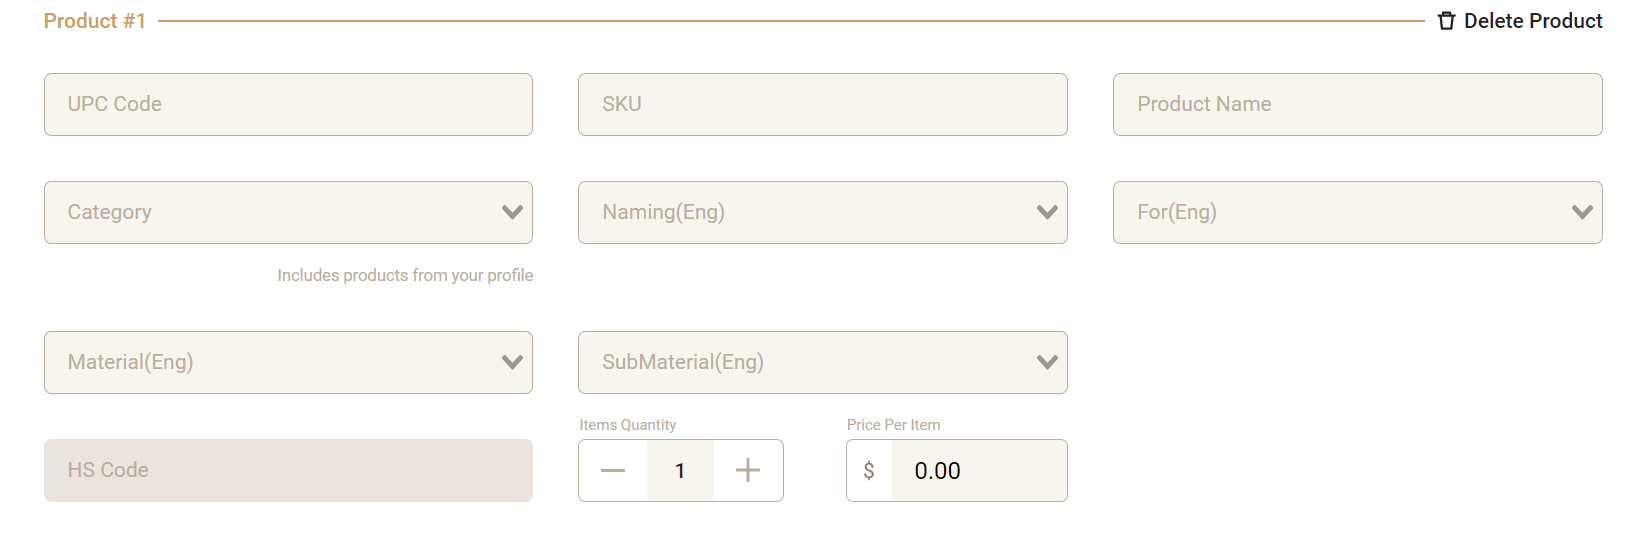Click the disabled HS Code field

(288, 470)
